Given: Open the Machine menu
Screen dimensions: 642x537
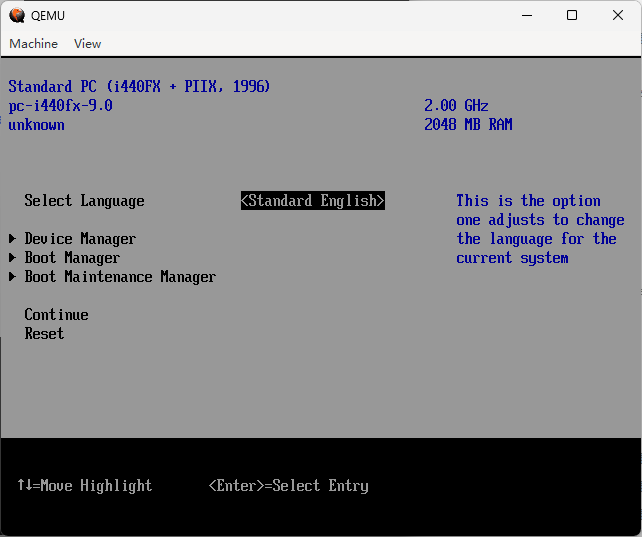Looking at the screenshot, I should click(x=34, y=44).
